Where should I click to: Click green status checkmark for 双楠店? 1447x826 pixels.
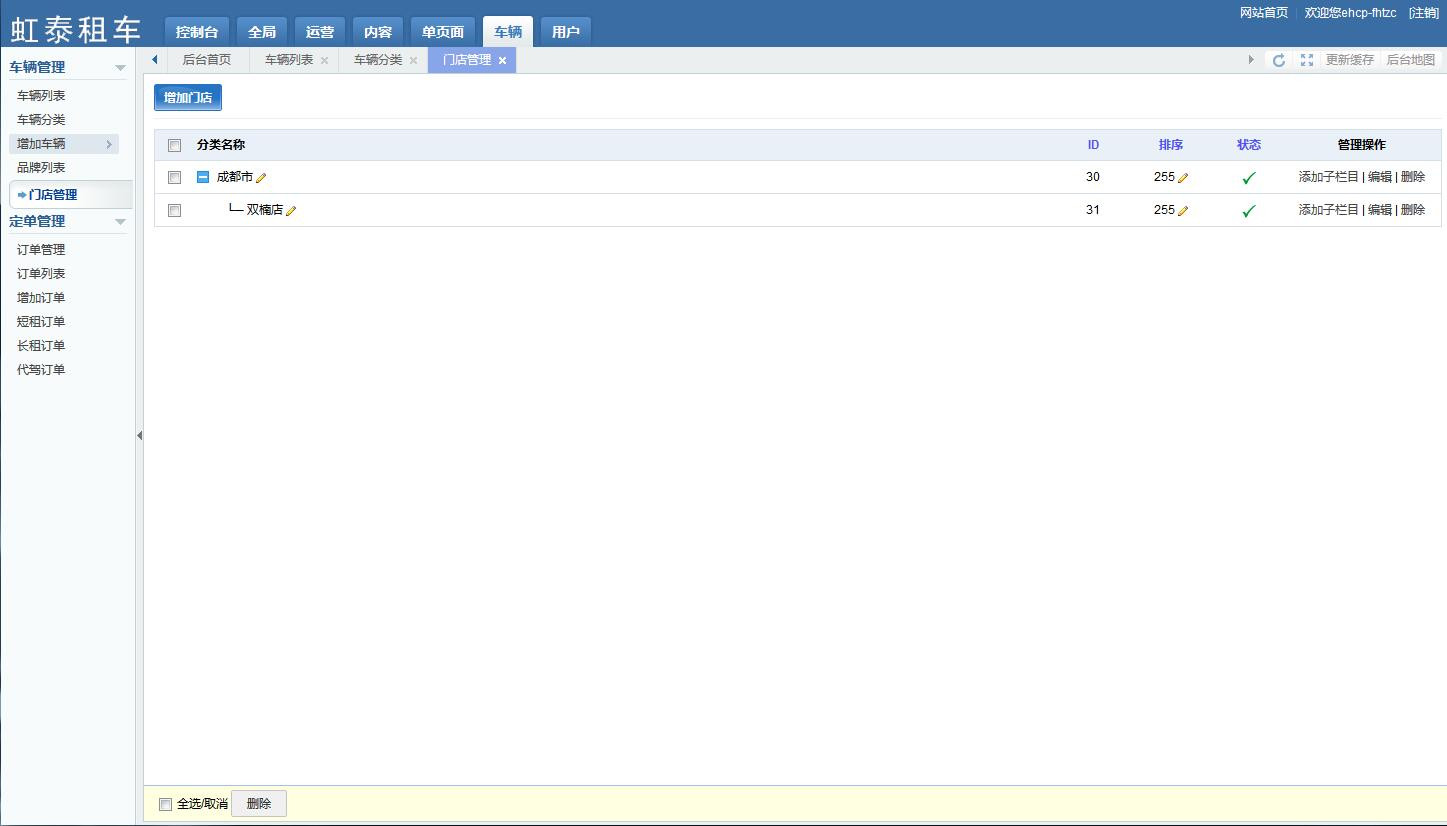coord(1248,211)
